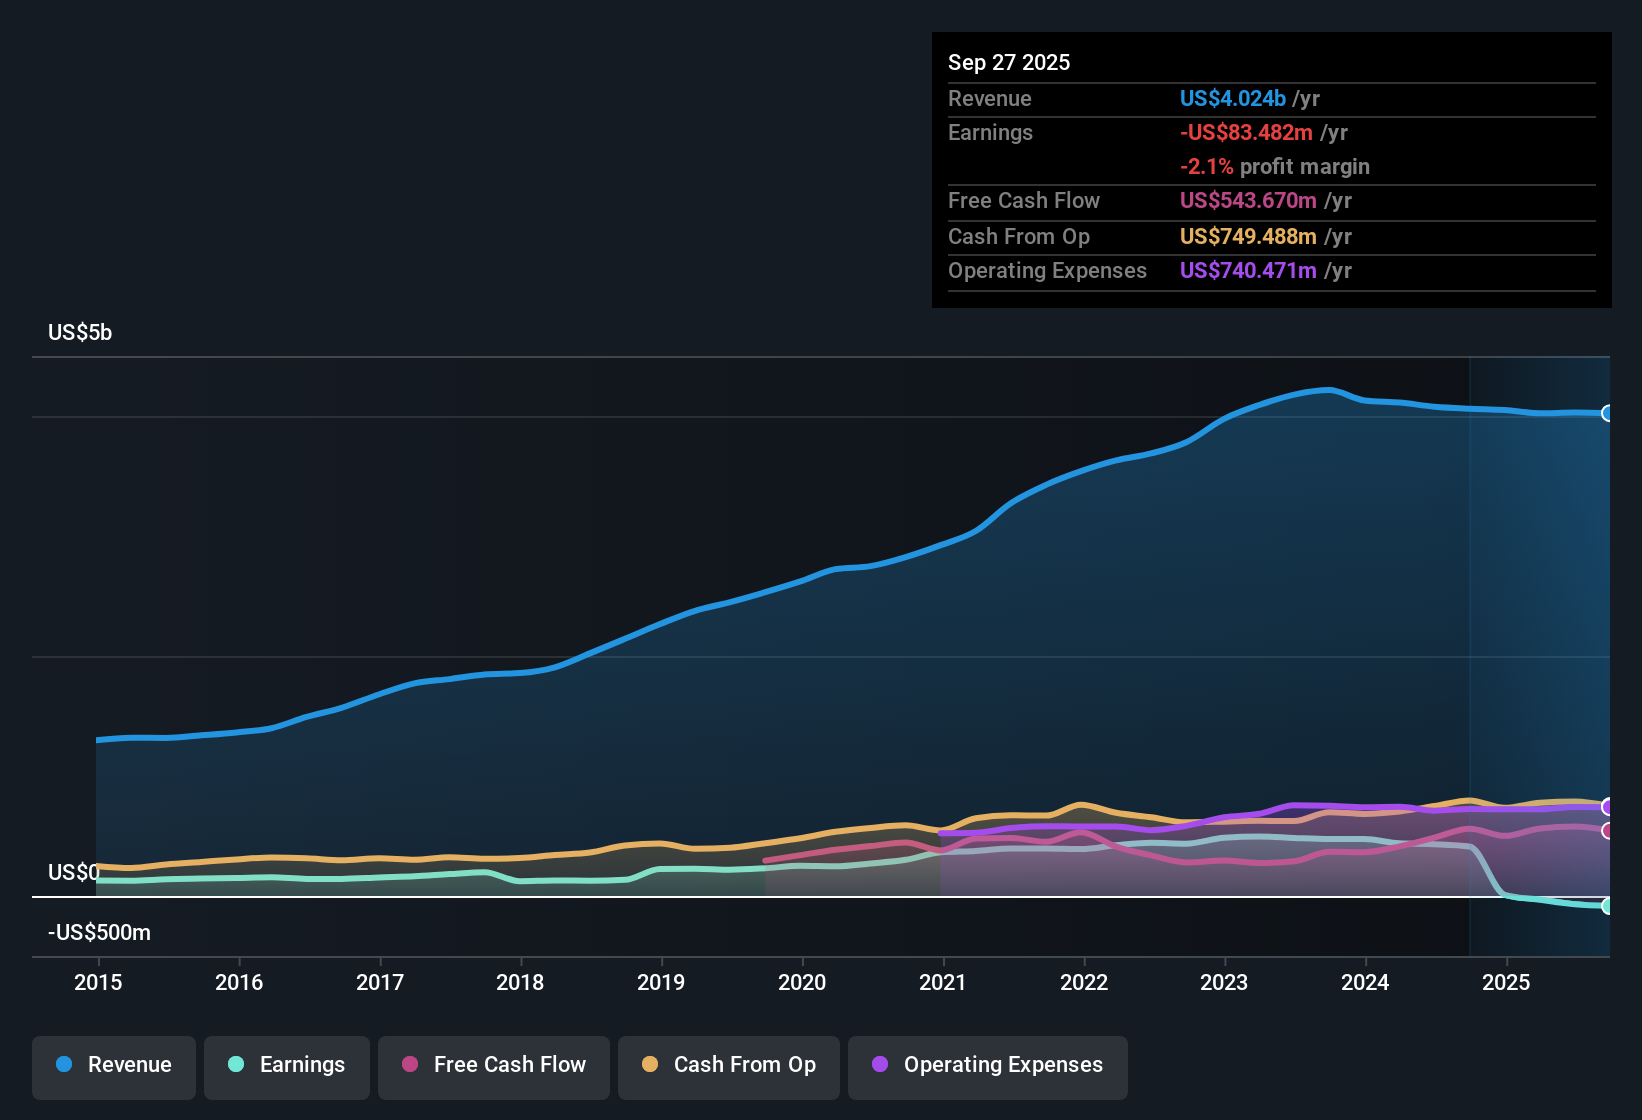
Task: Click the purple Operating Expenses legend dot
Action: tap(880, 1065)
